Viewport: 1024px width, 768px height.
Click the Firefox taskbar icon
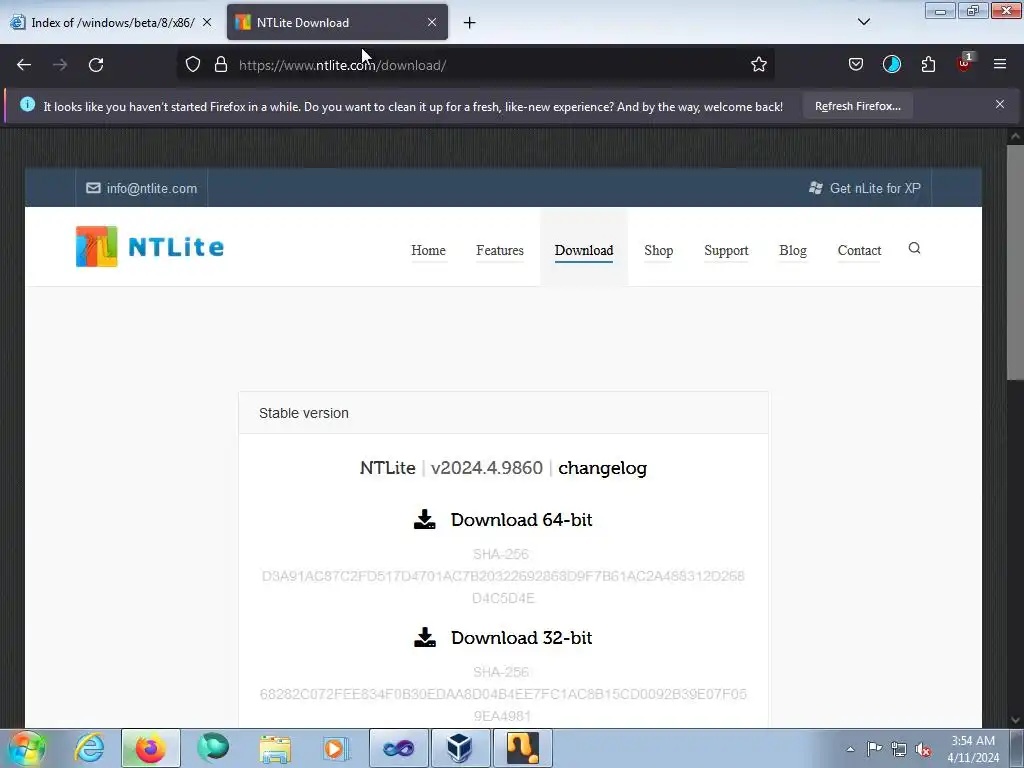point(150,748)
